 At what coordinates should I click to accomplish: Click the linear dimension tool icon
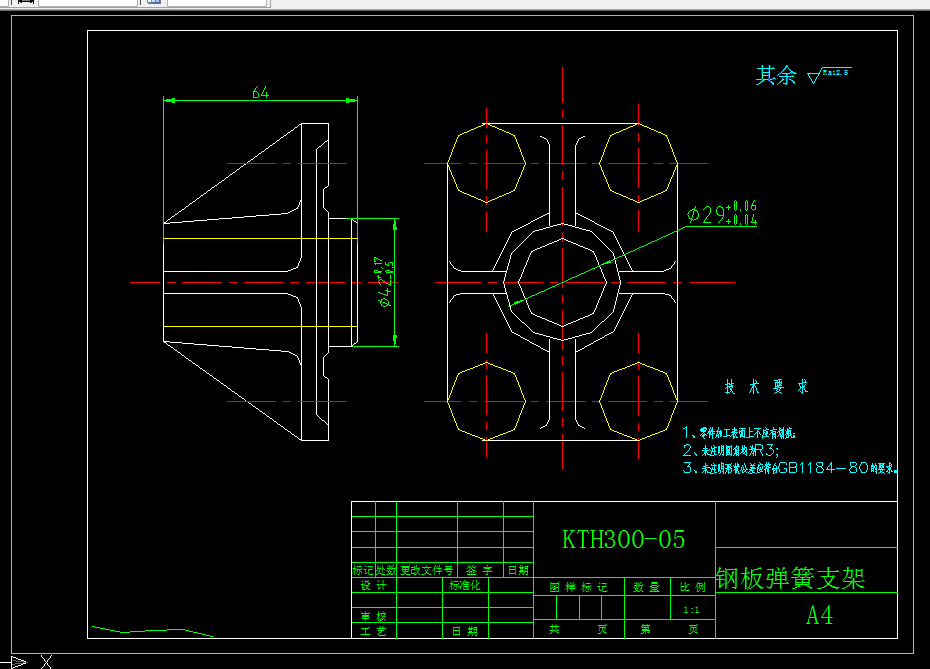point(27,3)
